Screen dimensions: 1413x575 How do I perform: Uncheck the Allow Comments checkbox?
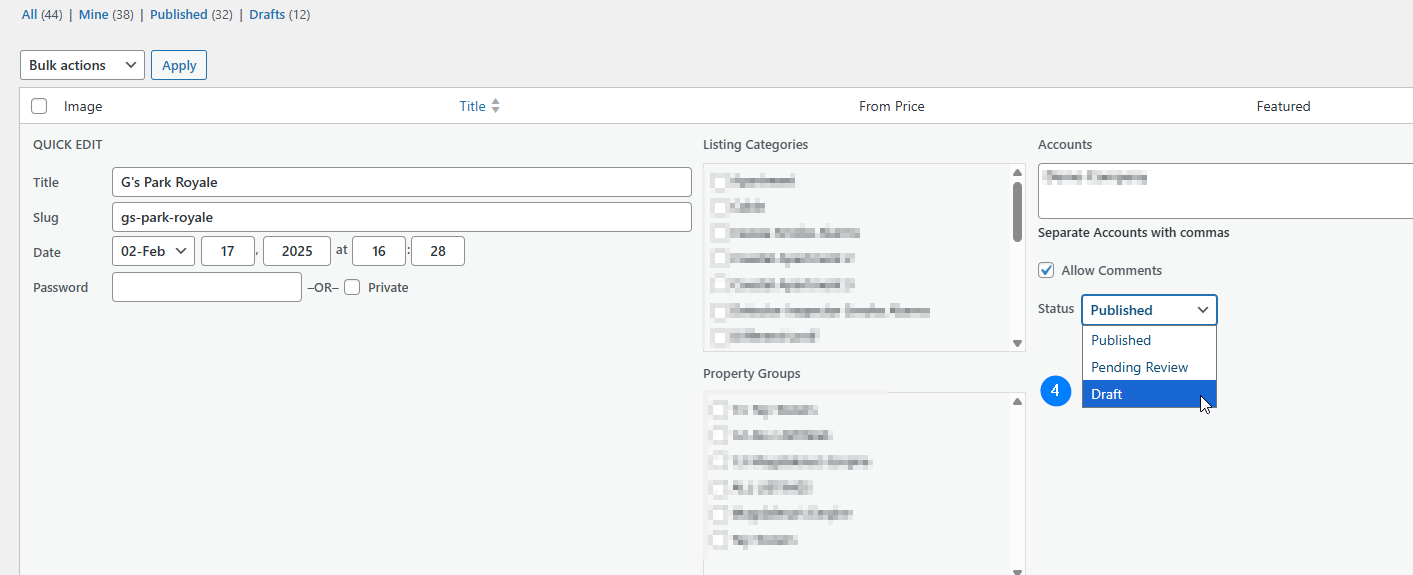coord(1046,270)
